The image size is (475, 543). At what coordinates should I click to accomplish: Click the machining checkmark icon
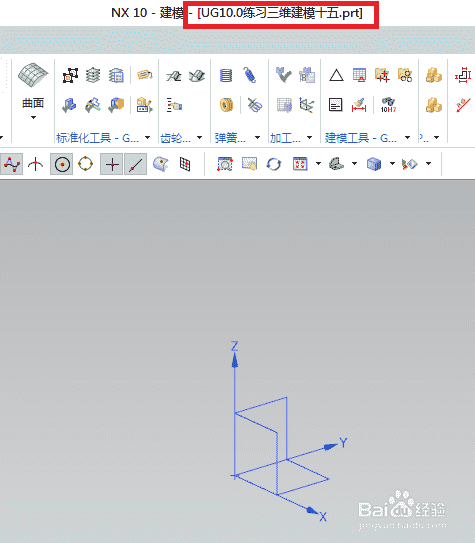pyautogui.click(x=284, y=75)
